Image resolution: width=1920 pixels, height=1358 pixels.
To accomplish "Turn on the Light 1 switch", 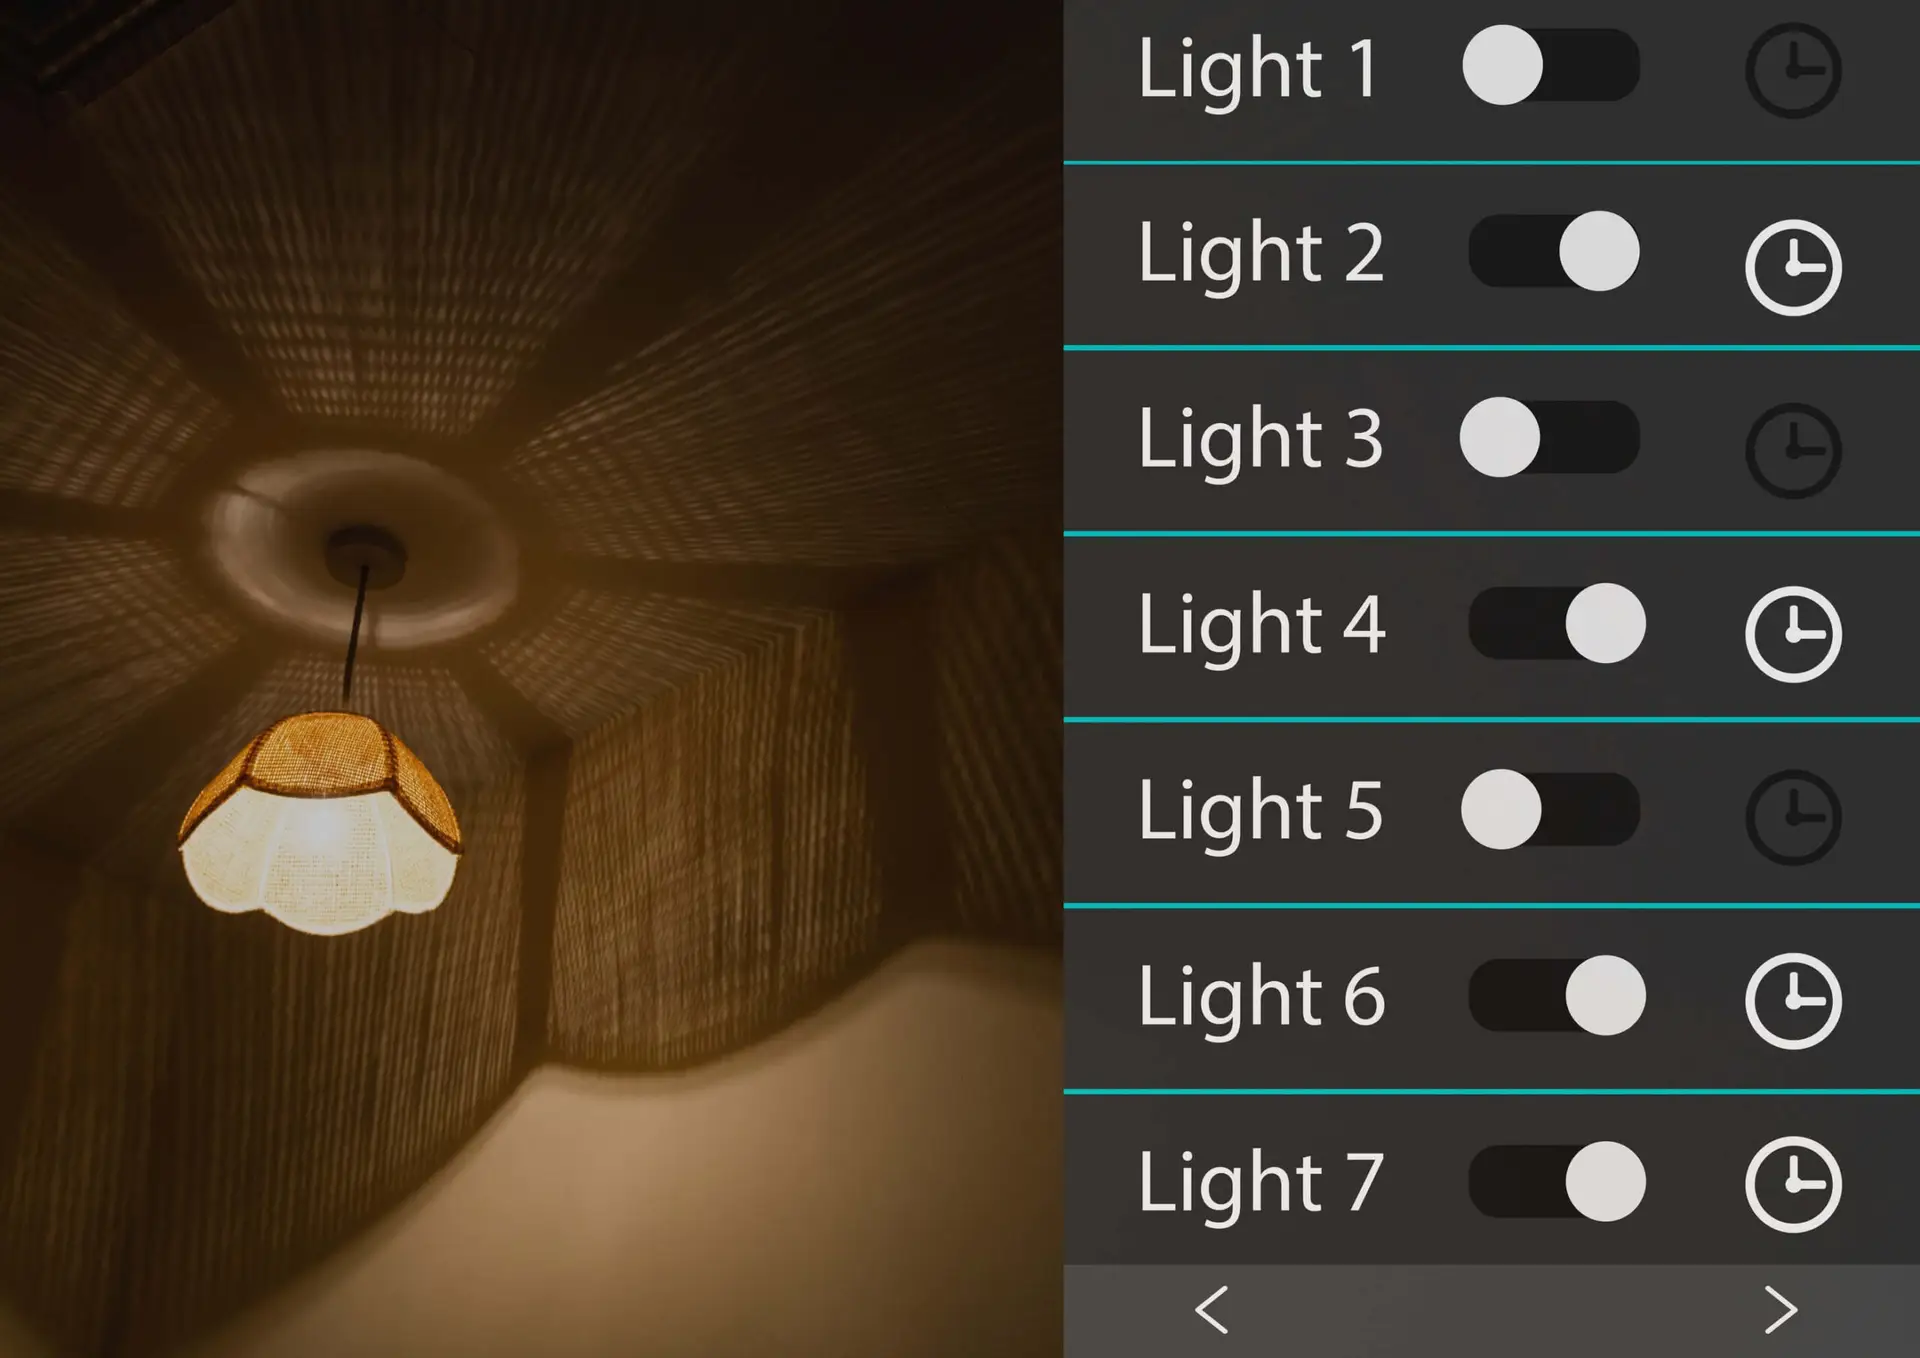I will [1551, 65].
